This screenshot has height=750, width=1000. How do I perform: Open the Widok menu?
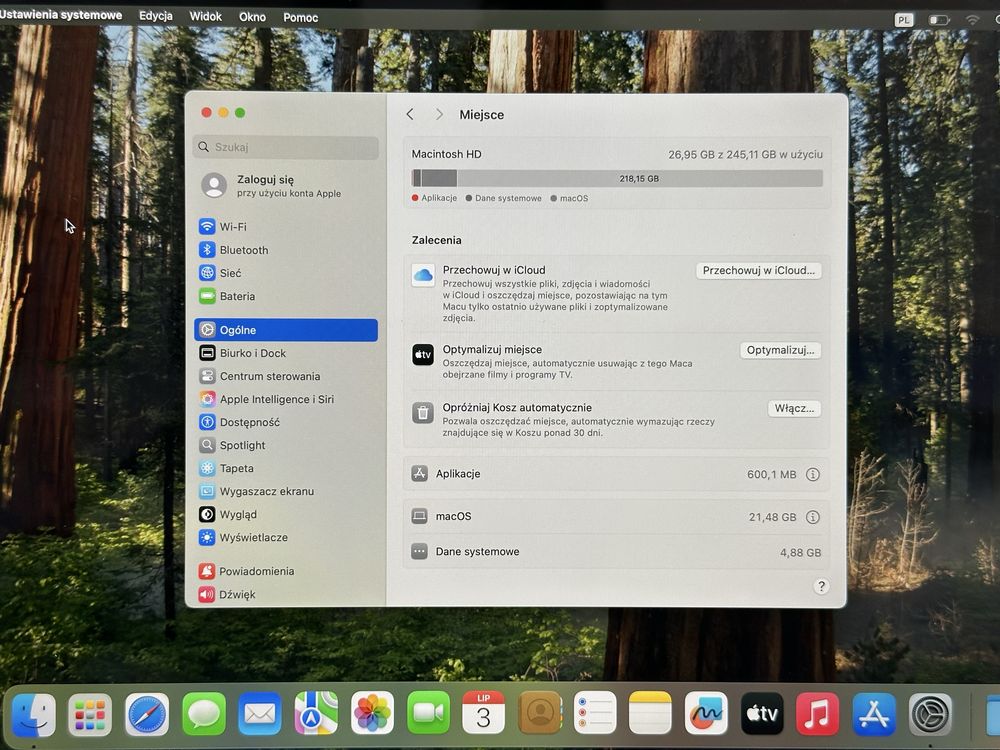coord(205,17)
